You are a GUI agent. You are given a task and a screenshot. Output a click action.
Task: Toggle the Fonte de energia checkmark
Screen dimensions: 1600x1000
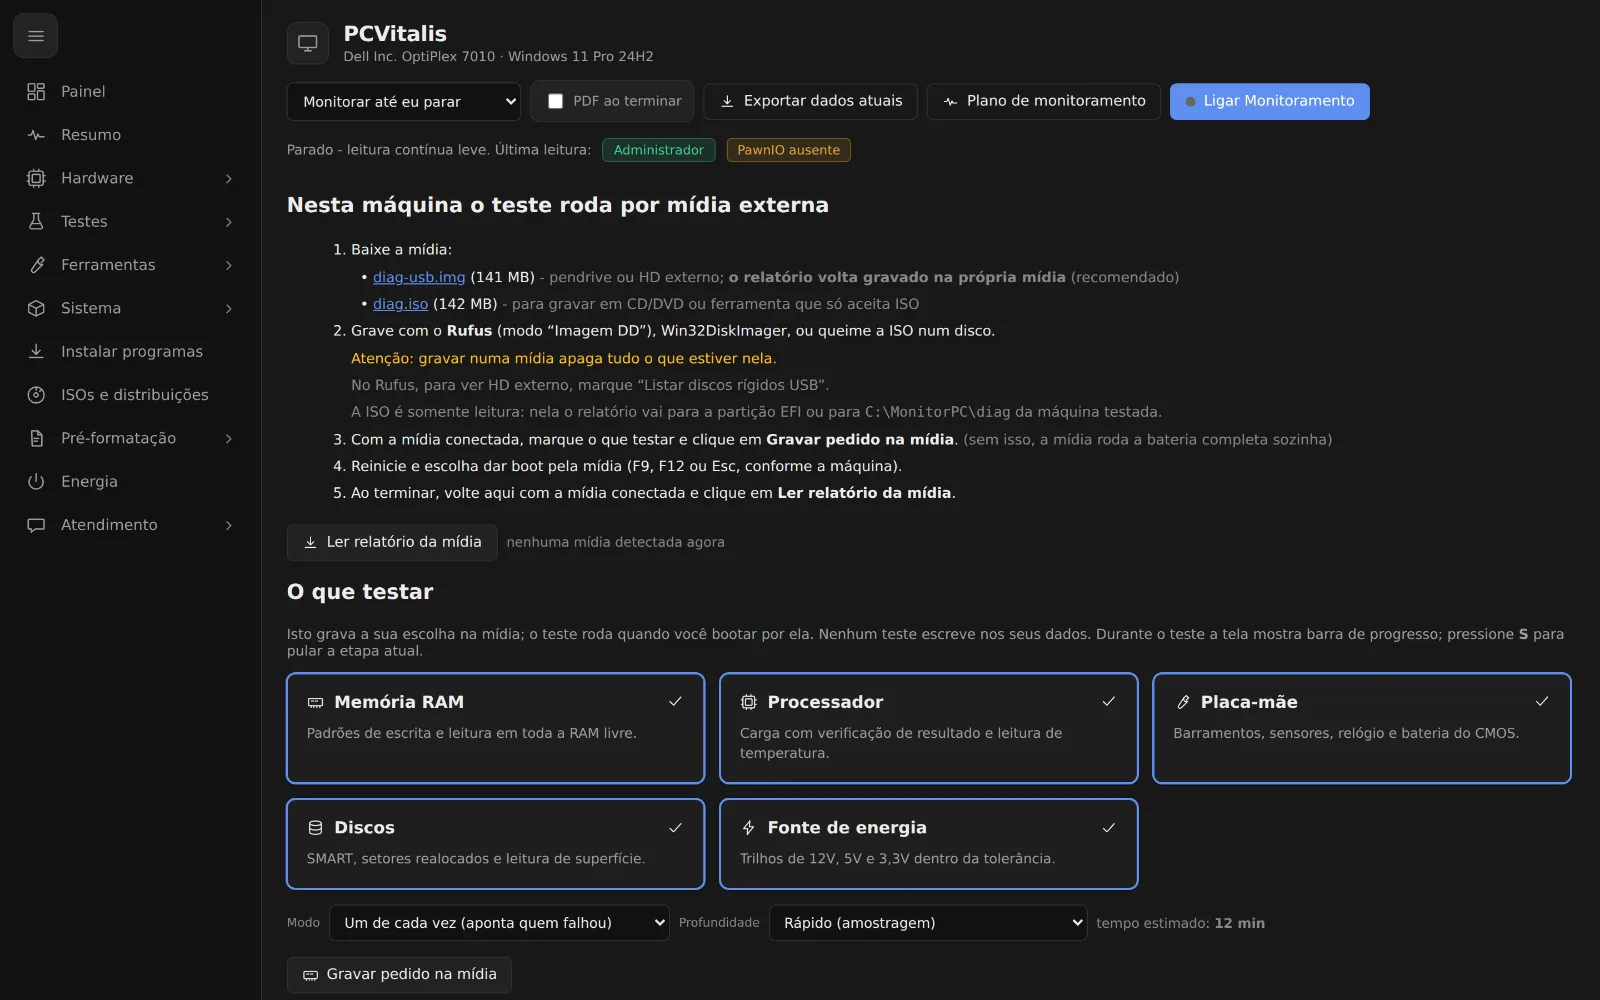click(x=1108, y=828)
